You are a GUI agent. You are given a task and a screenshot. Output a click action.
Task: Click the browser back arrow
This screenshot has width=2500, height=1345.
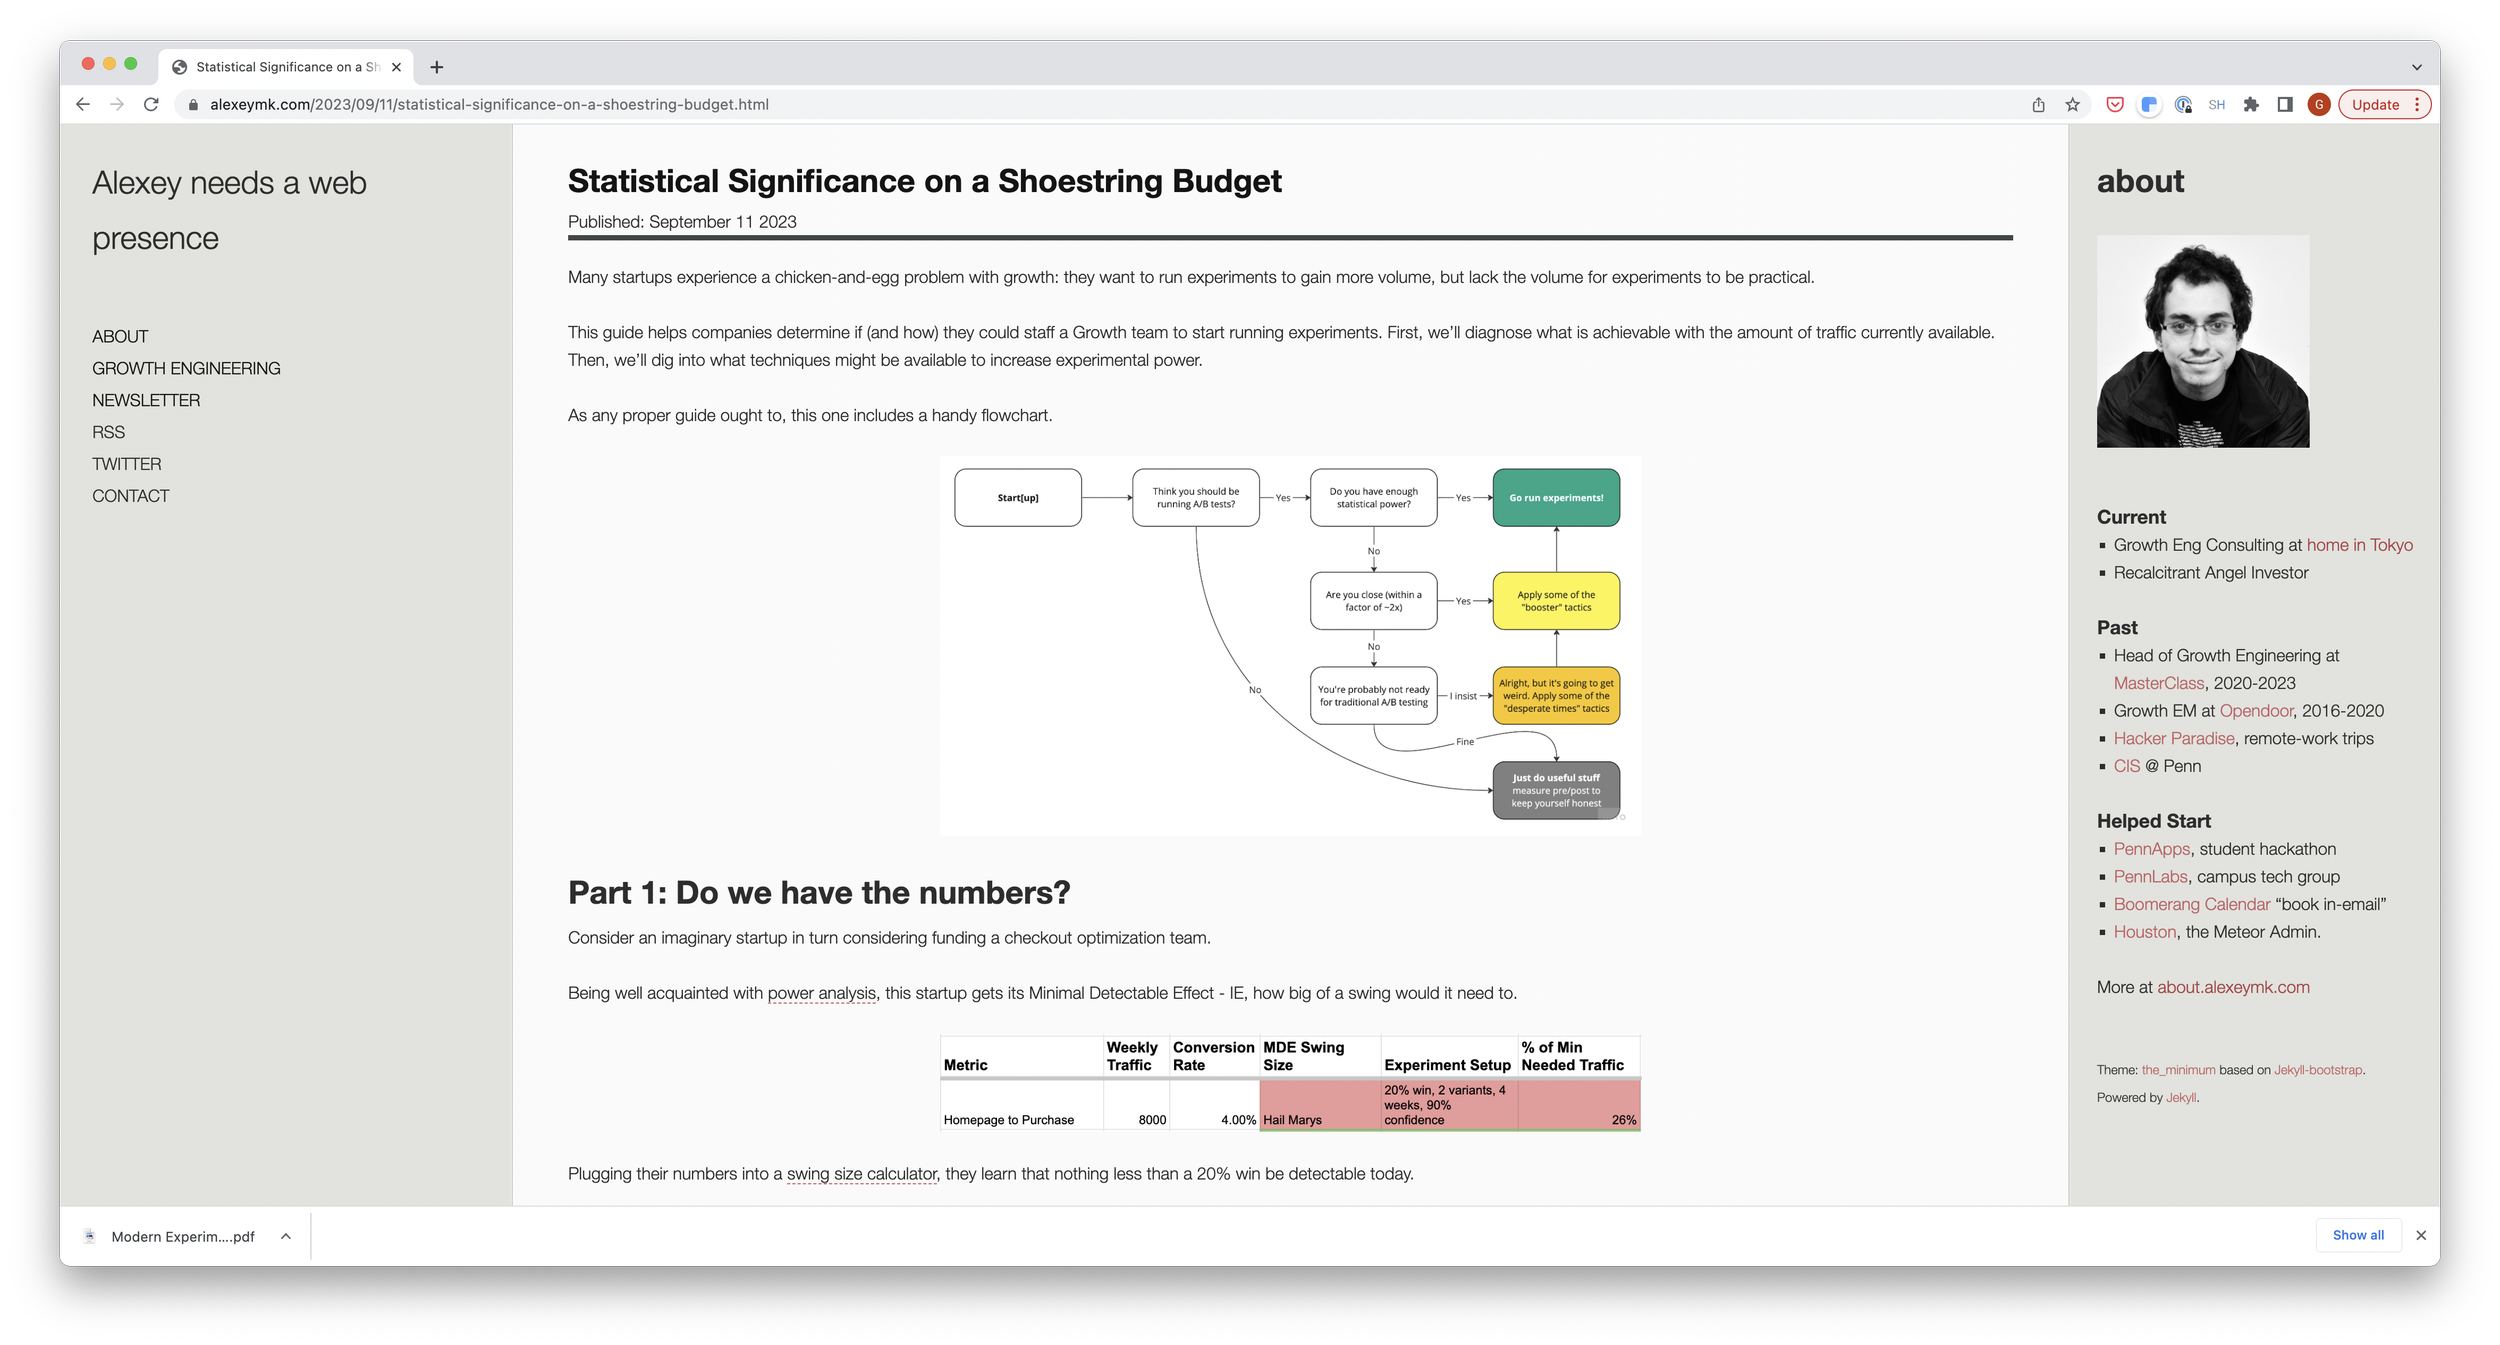coord(83,104)
